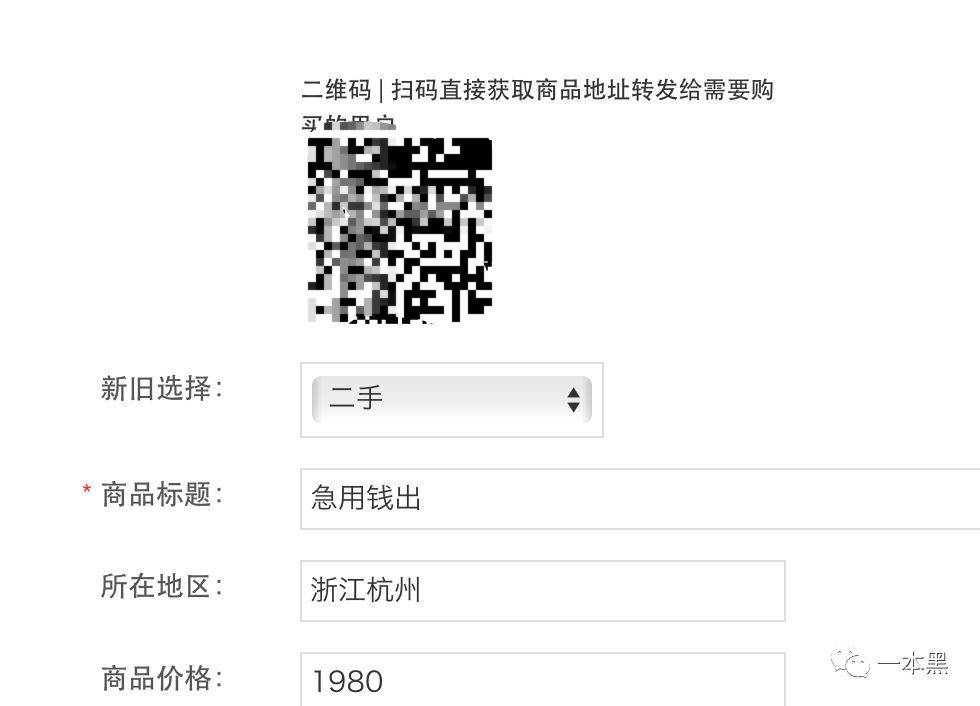Click the red required asterisk marker
980x706 pixels.
tap(87, 490)
